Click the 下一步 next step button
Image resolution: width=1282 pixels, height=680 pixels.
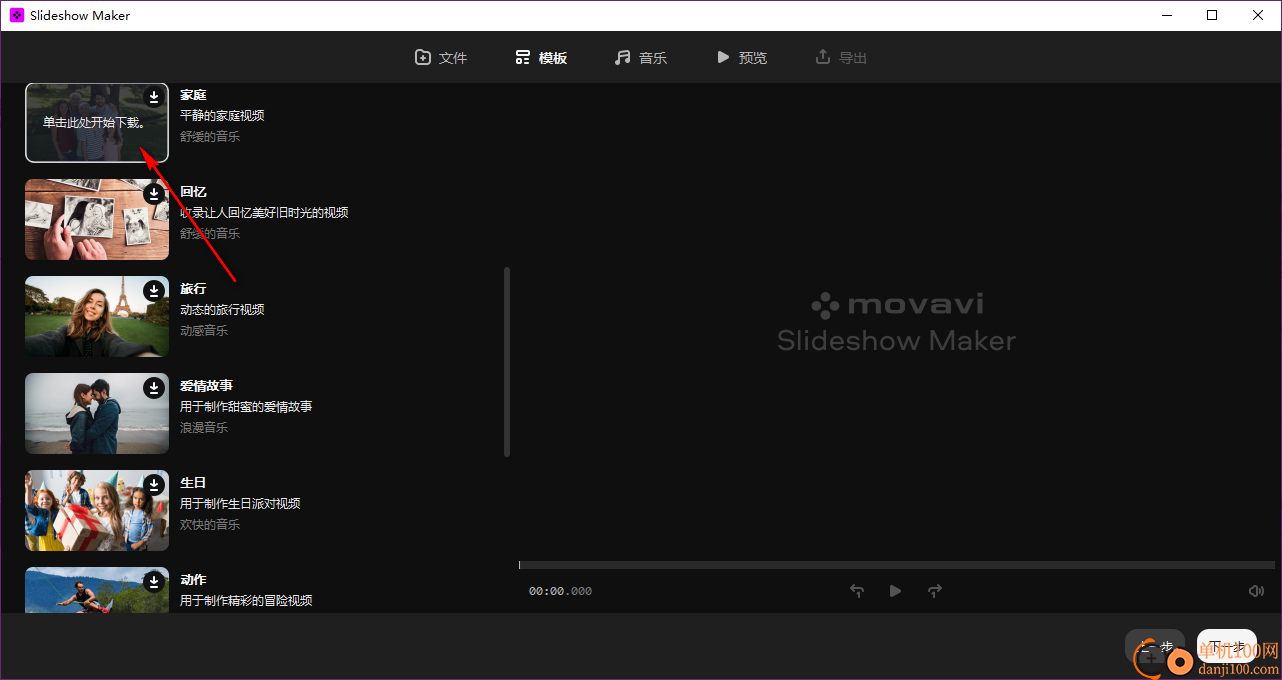click(1227, 646)
